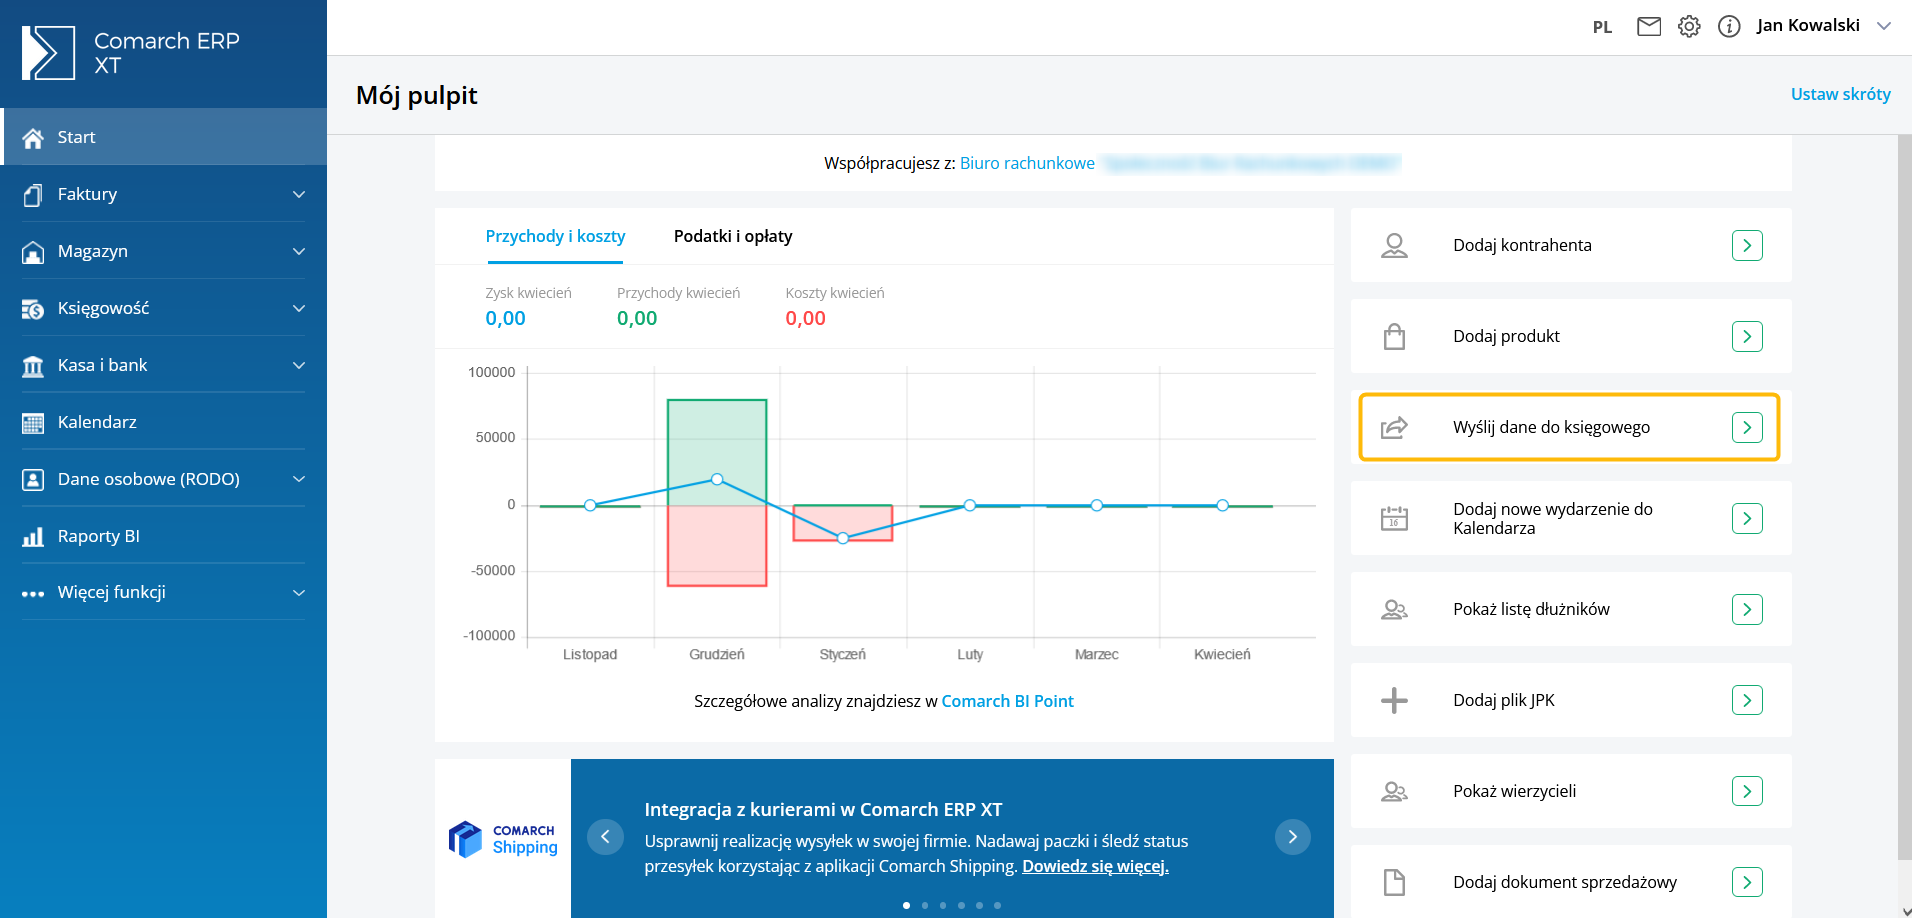
Task: Click the Kasa i bank building icon
Action: tap(33, 366)
